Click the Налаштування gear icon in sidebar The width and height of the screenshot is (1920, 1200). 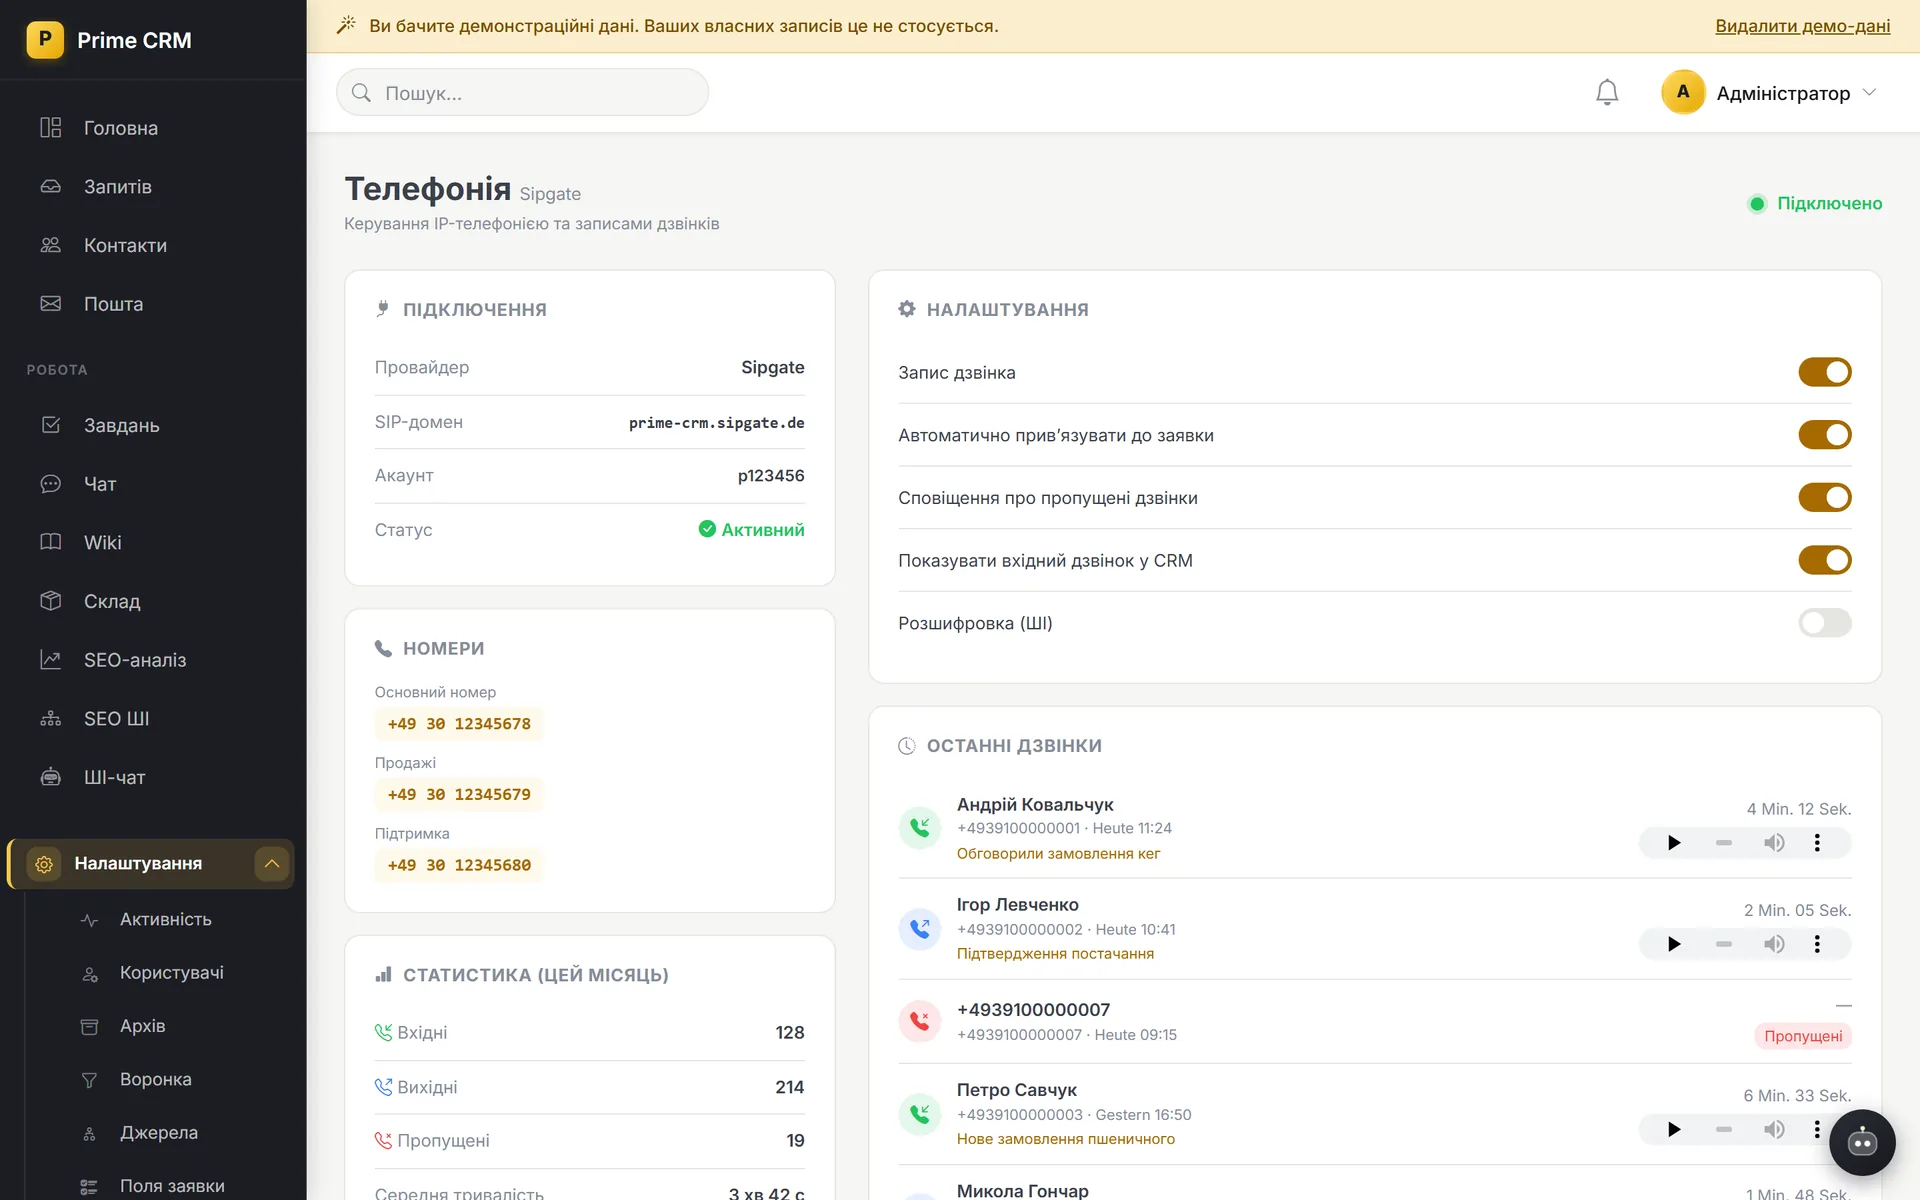click(x=44, y=864)
